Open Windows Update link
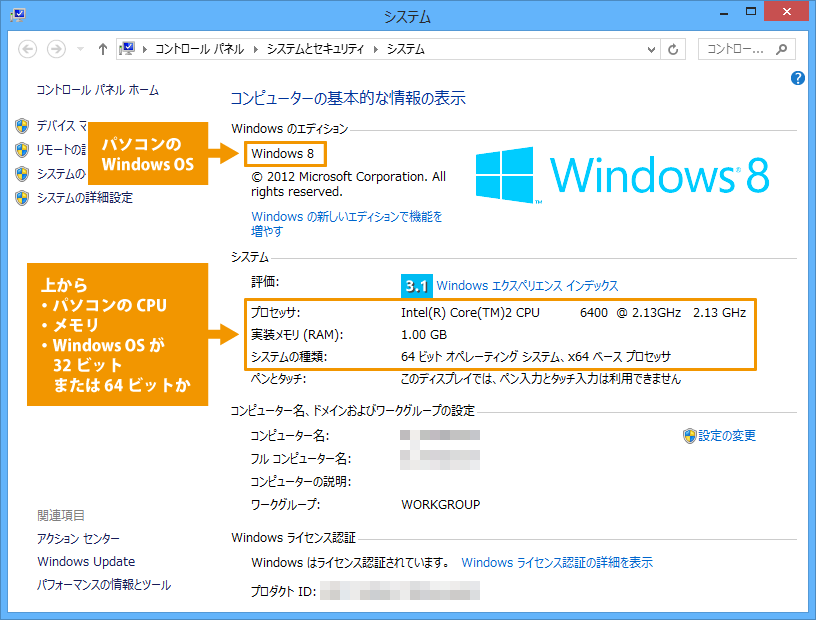The height and width of the screenshot is (620, 816). (x=86, y=562)
